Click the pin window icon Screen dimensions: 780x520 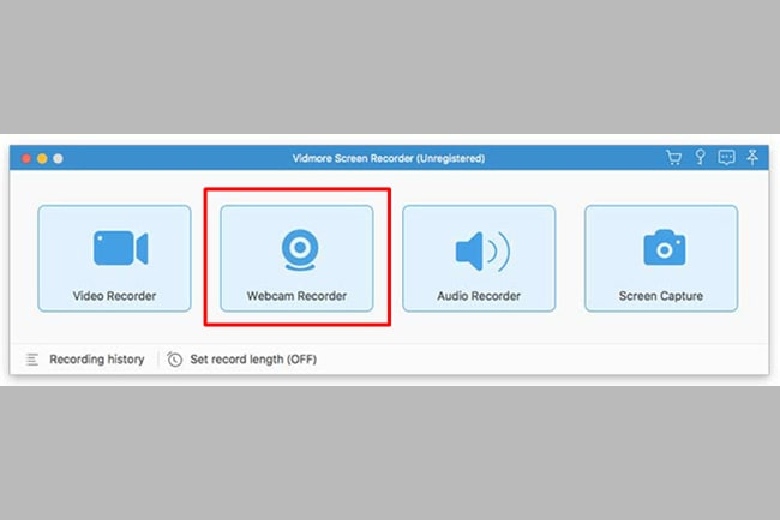[x=752, y=157]
